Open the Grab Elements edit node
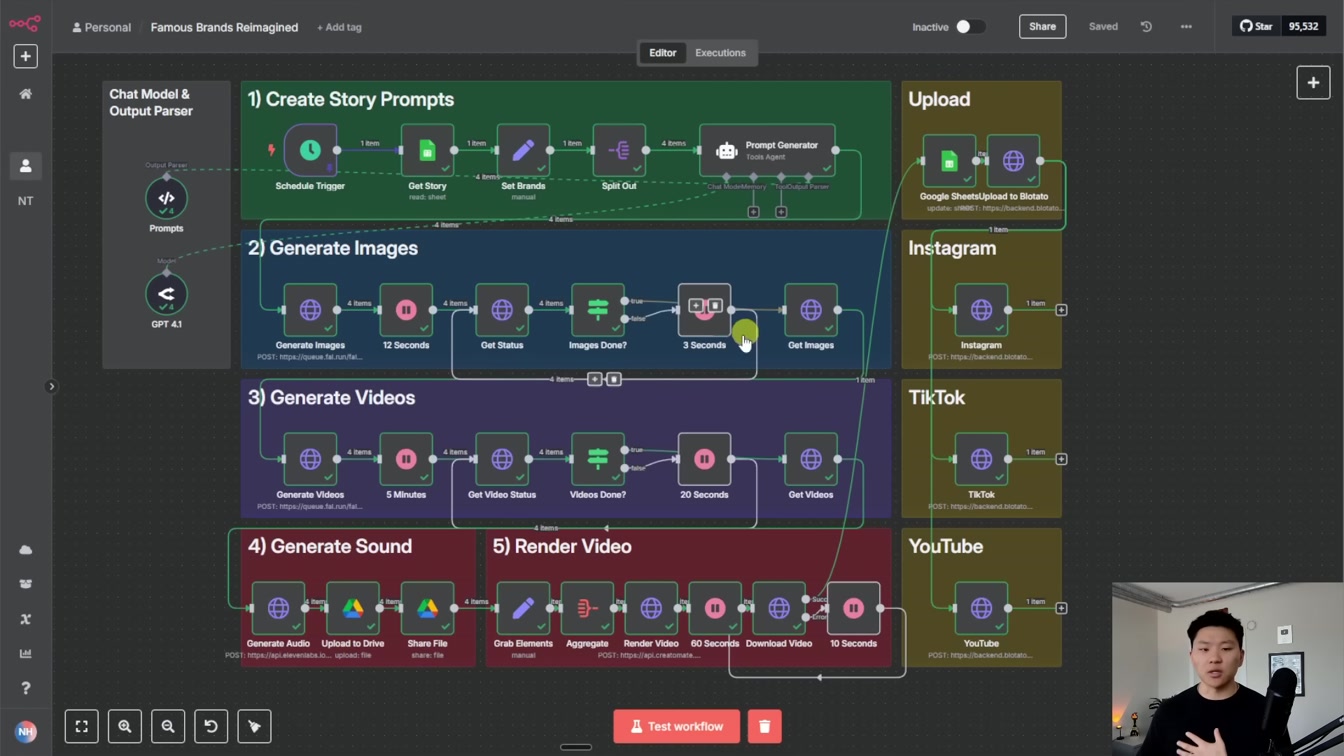Viewport: 1344px width, 756px height. pos(523,608)
